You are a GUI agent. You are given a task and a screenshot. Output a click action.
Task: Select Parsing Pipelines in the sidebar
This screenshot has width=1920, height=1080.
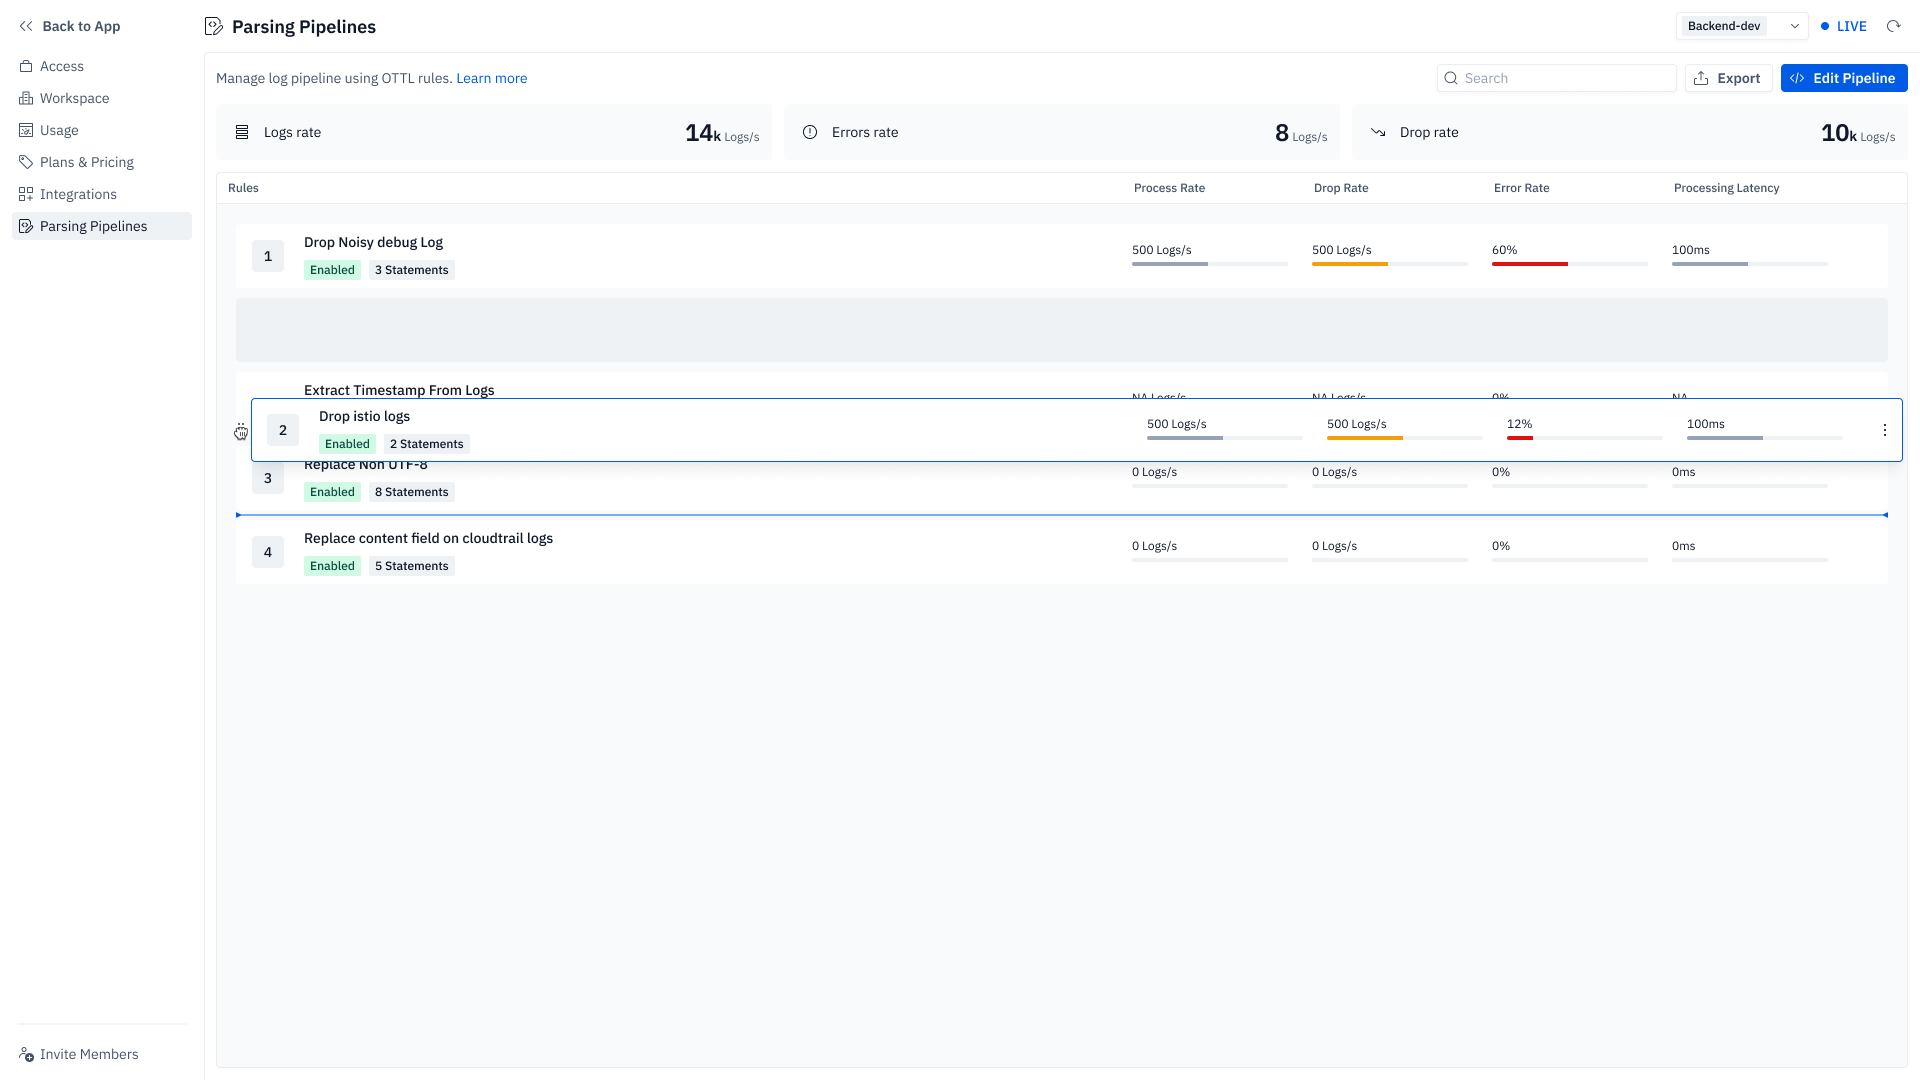[102, 226]
